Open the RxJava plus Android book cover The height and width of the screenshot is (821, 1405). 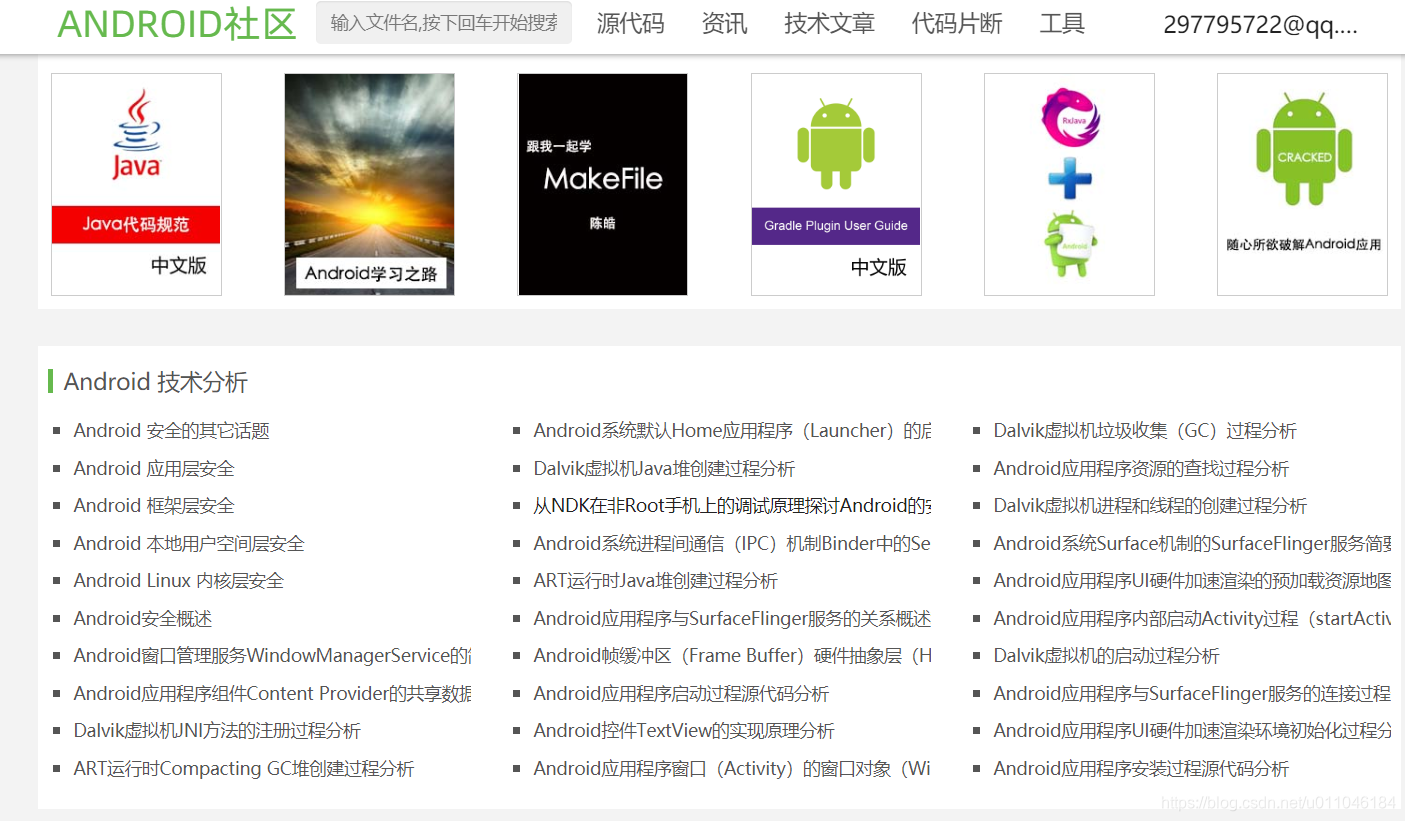click(x=1069, y=184)
